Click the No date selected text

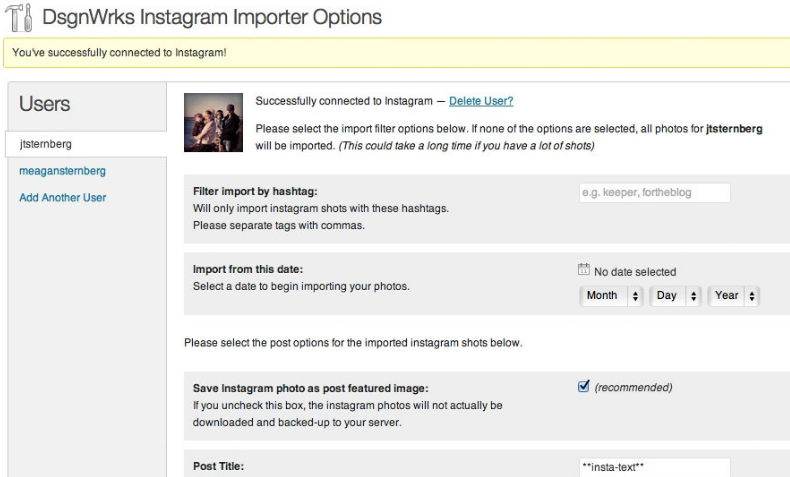coord(635,272)
